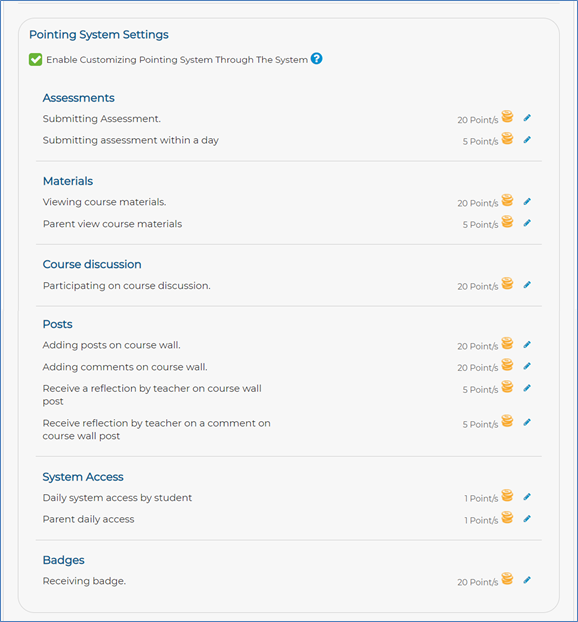Edit points for Parent view course materials
The image size is (578, 622).
(527, 223)
